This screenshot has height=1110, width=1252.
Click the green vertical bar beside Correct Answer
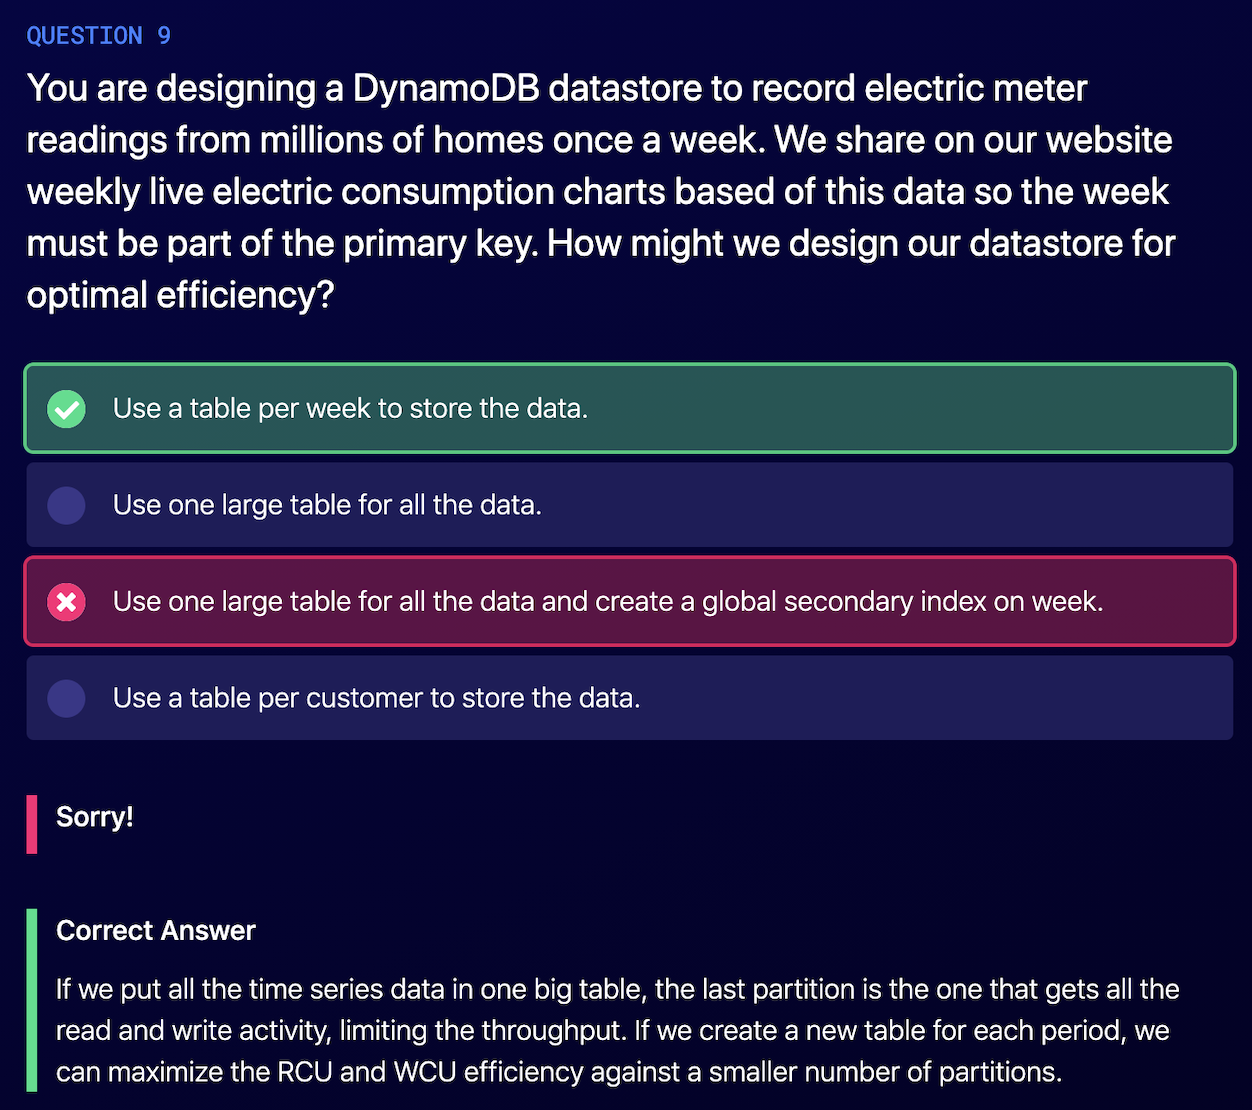pos(32,1000)
